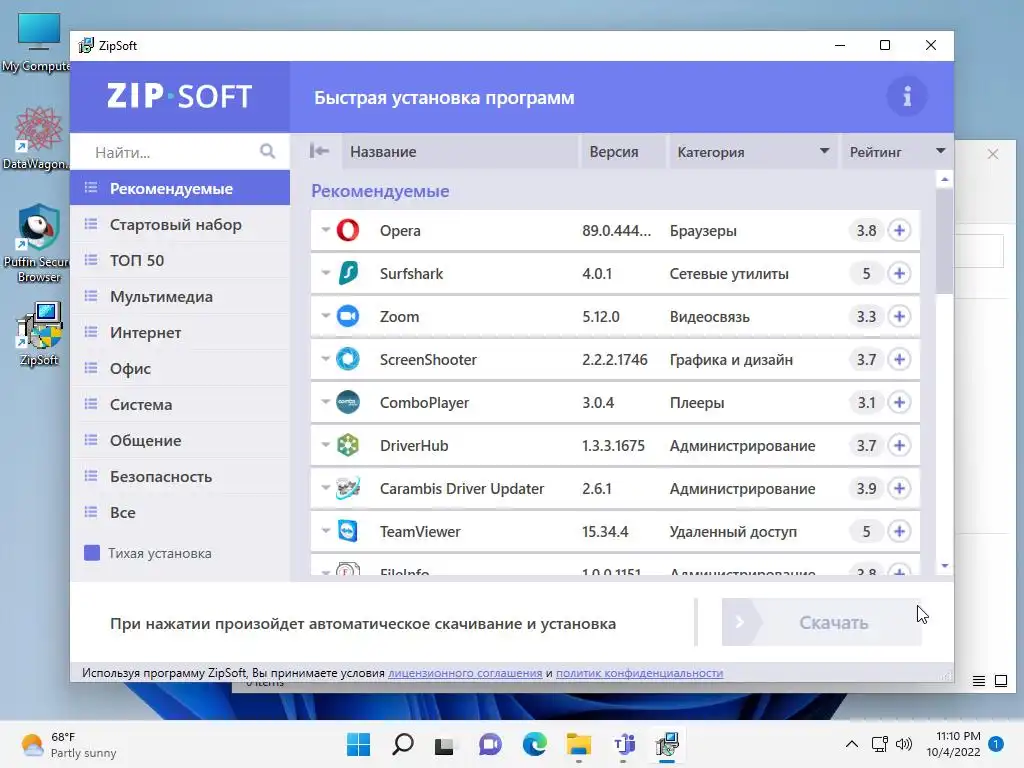Click the search magnifier icon
The image size is (1024, 768).
[x=267, y=152]
